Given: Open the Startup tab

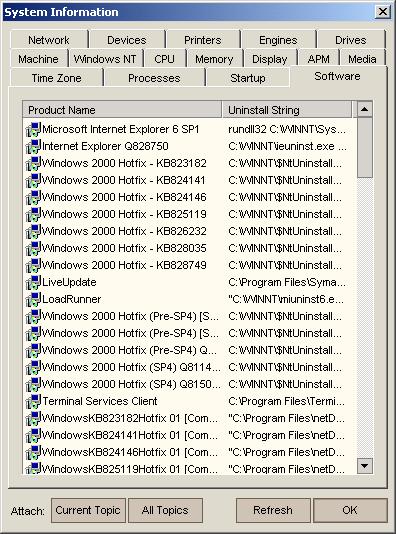Looking at the screenshot, I should pyautogui.click(x=248, y=78).
